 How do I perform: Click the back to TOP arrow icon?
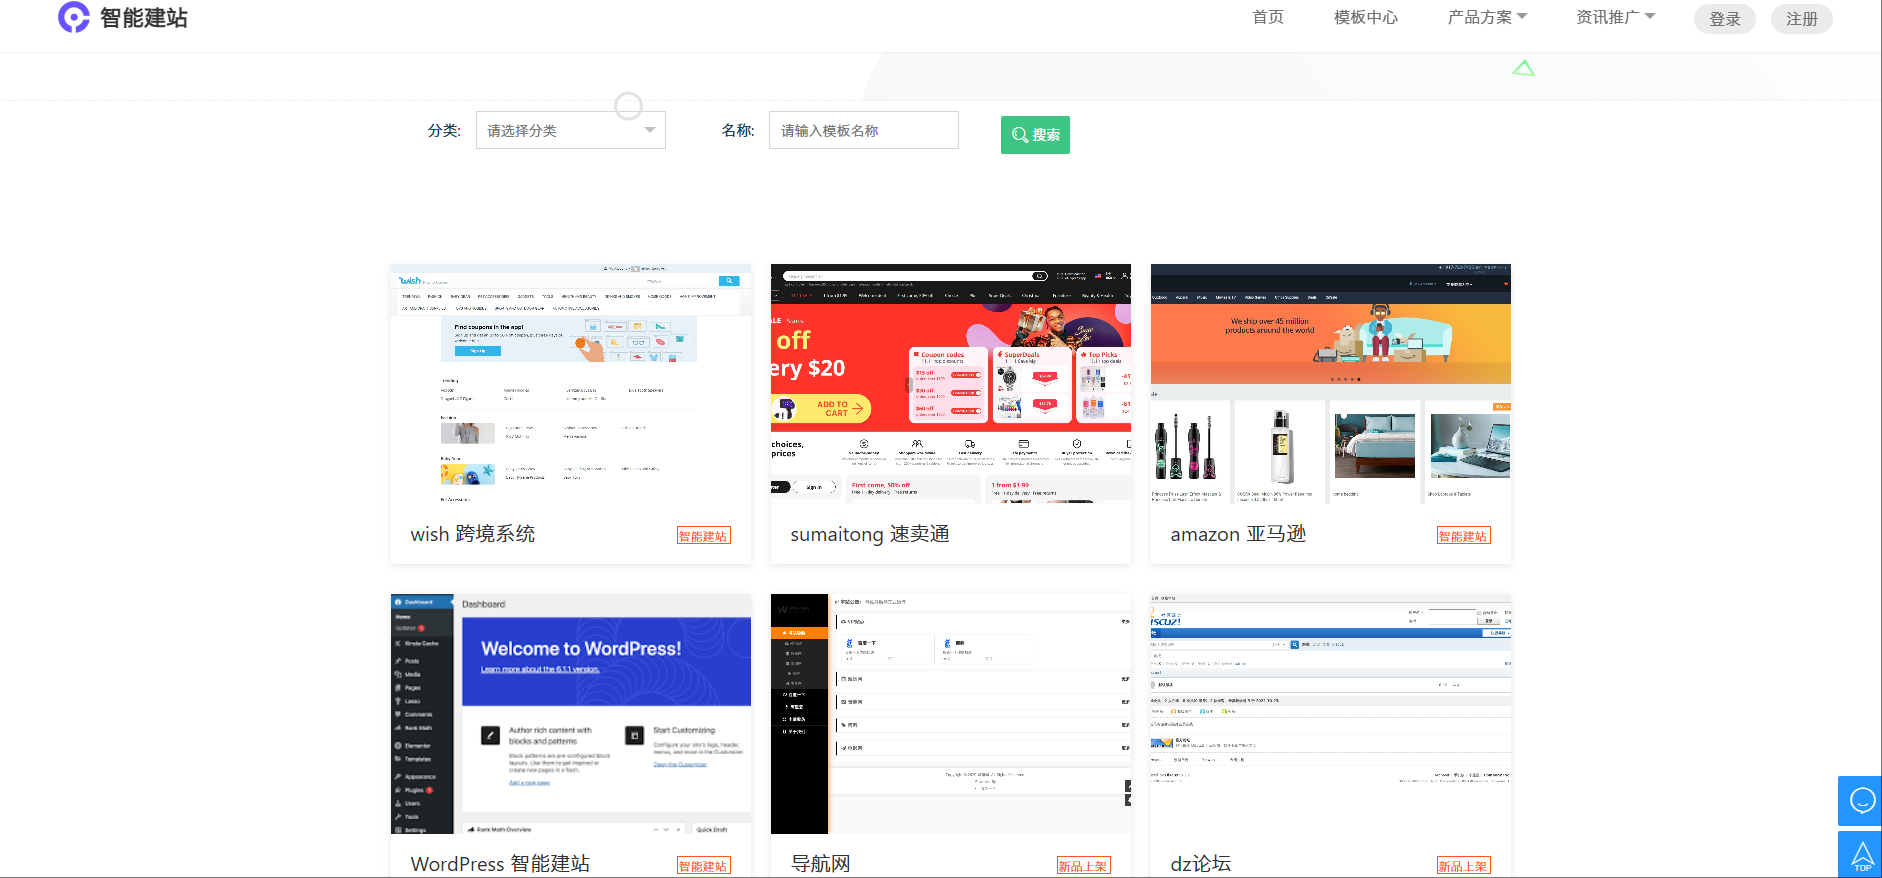[1861, 855]
